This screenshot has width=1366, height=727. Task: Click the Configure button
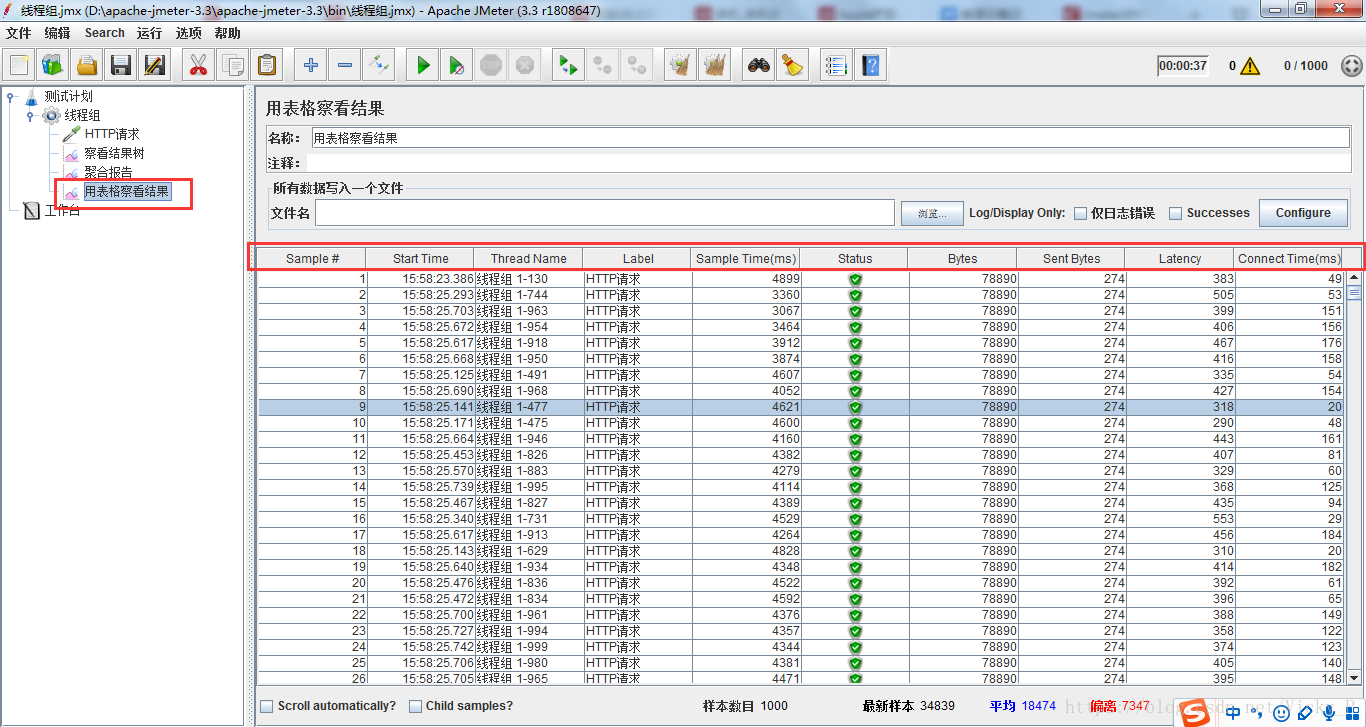tap(1303, 213)
